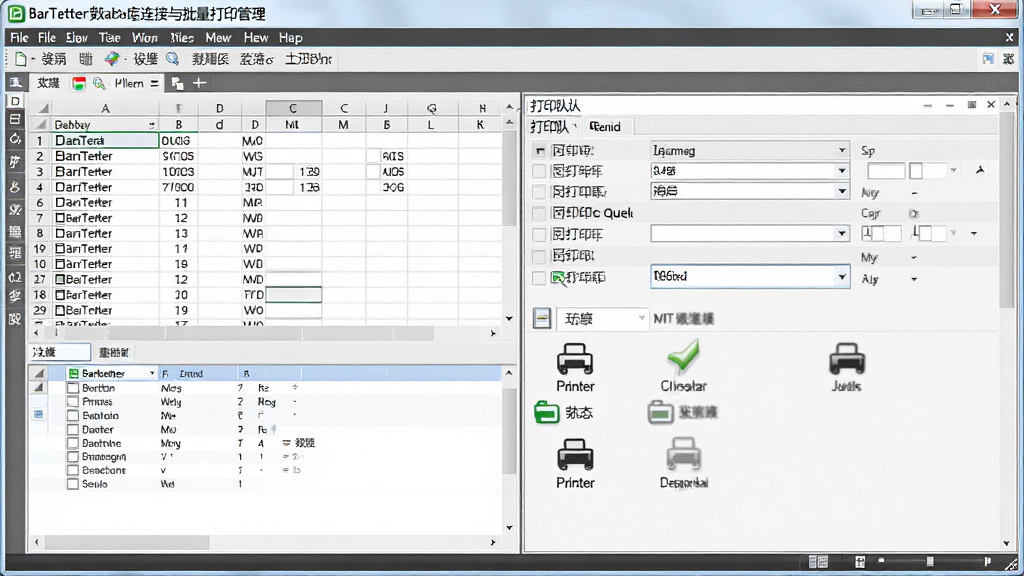Viewport: 1024px width, 576px height.
Task: Click the plus icon in the tab strip
Action: click(x=199, y=83)
